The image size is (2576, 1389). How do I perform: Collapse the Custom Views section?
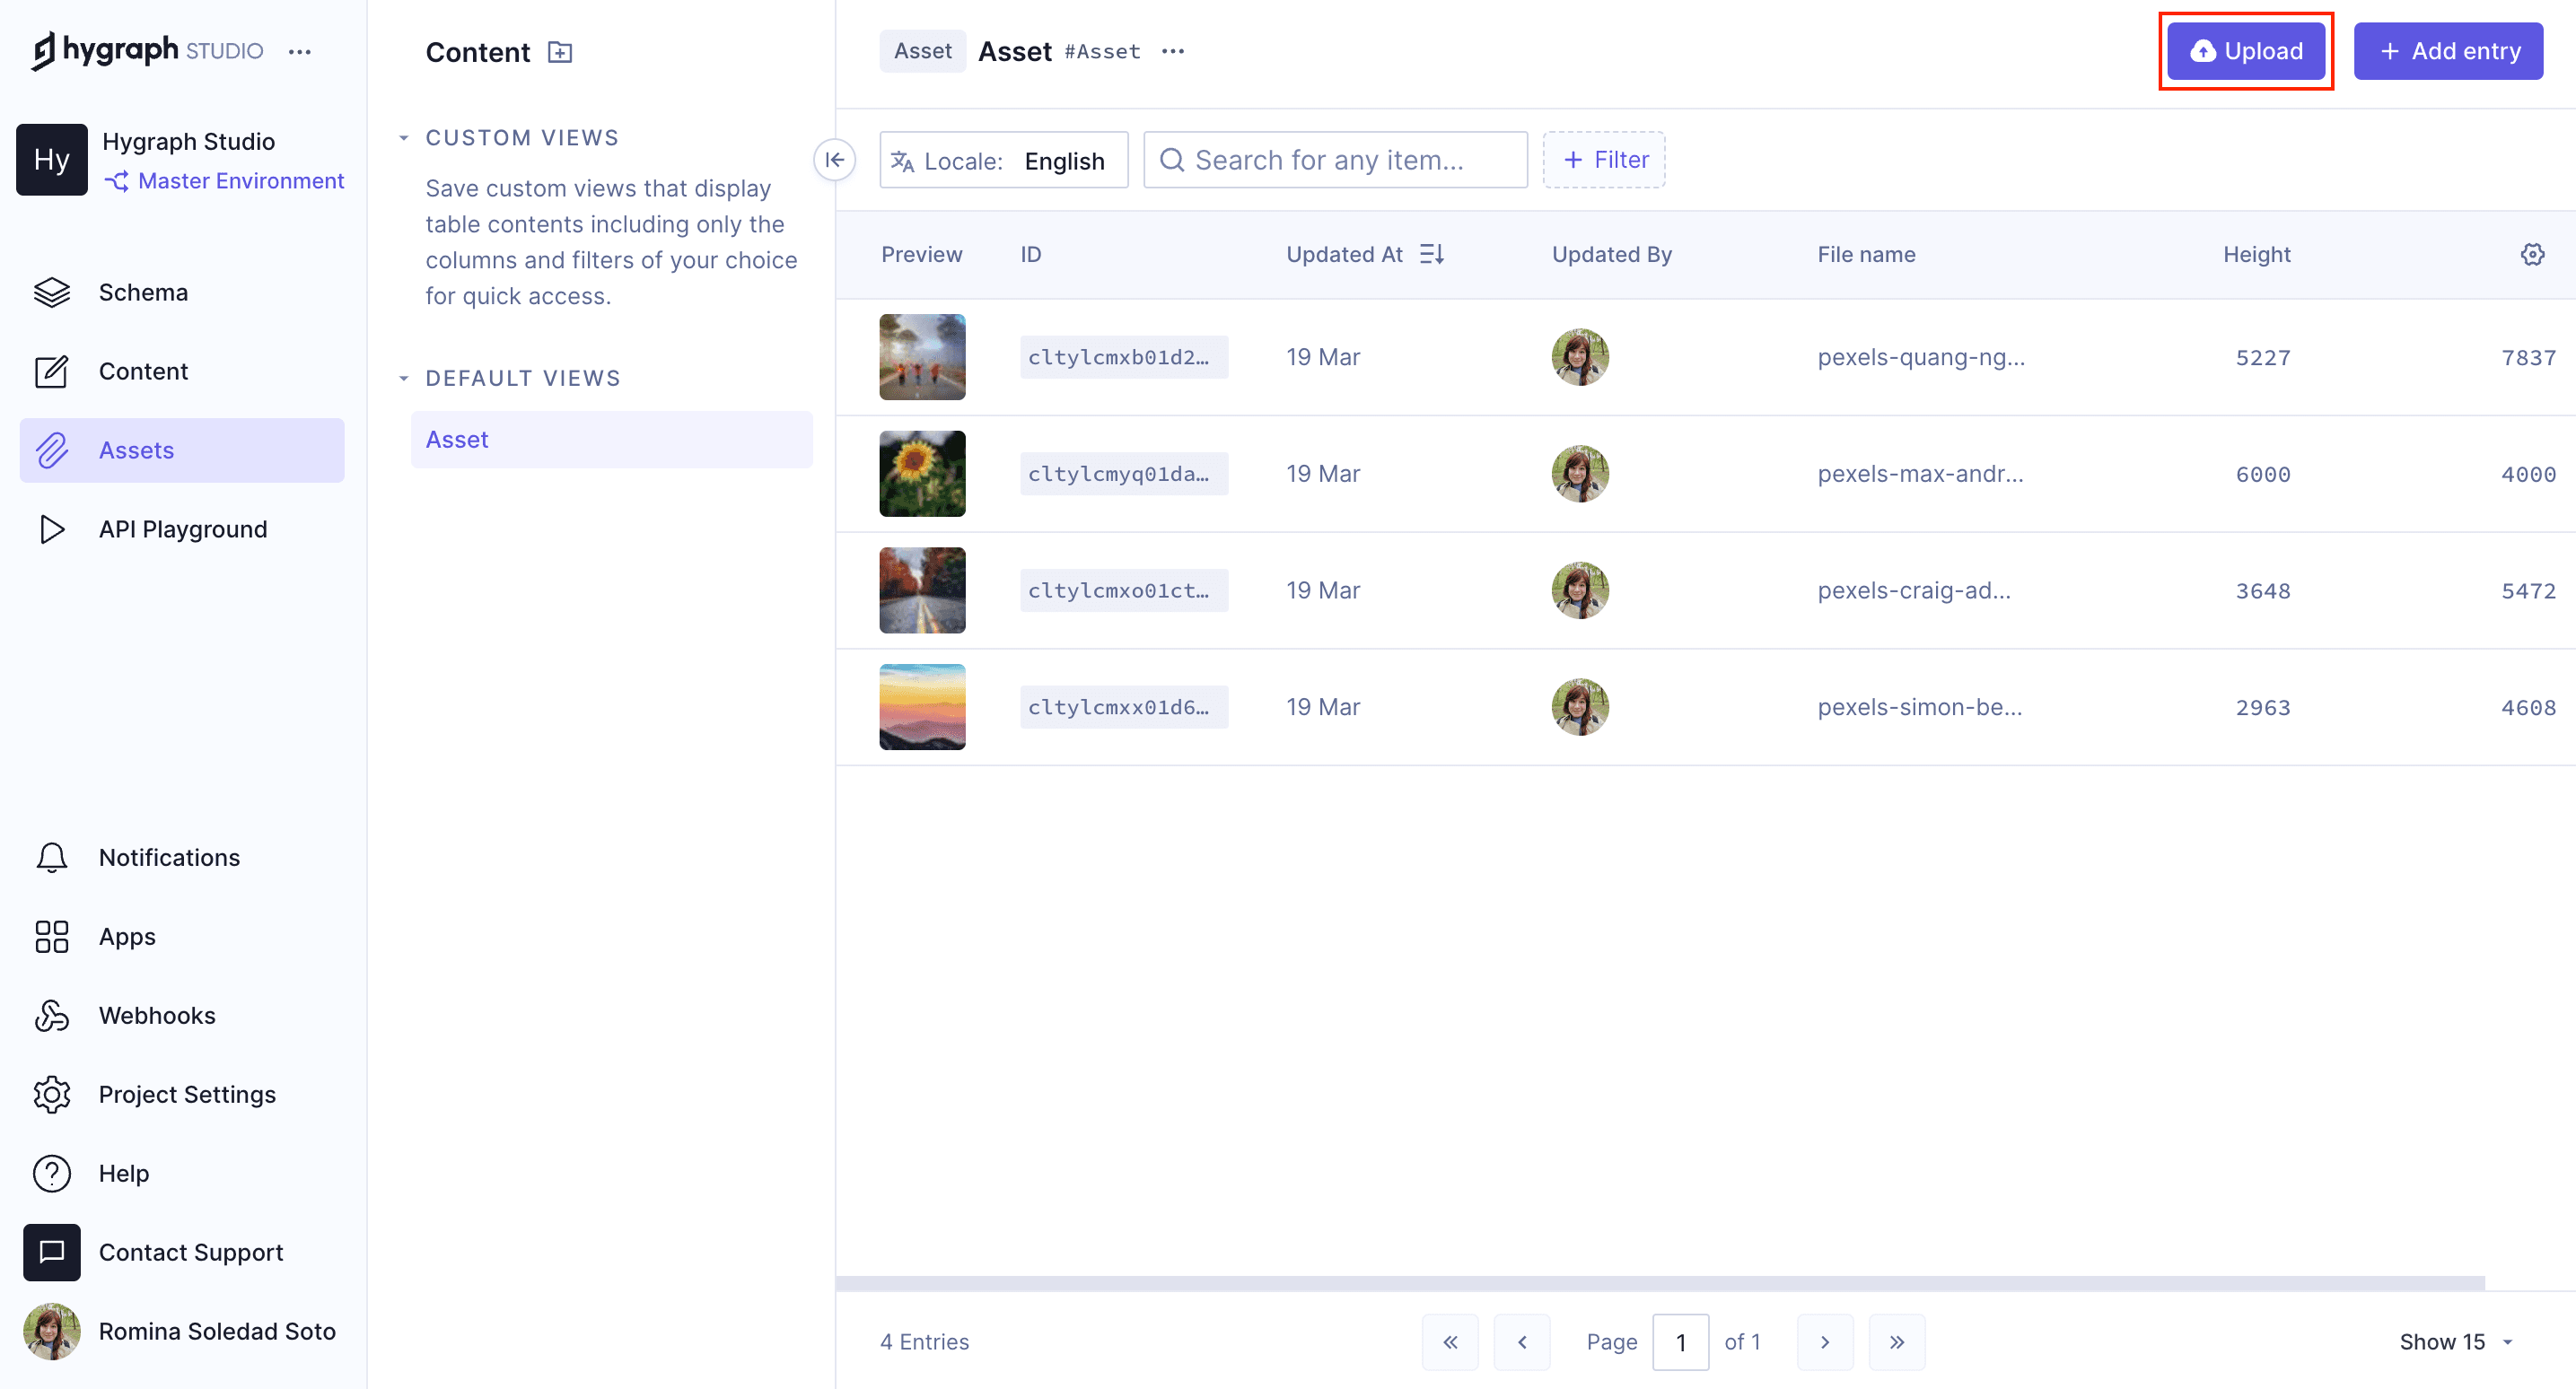(x=404, y=138)
